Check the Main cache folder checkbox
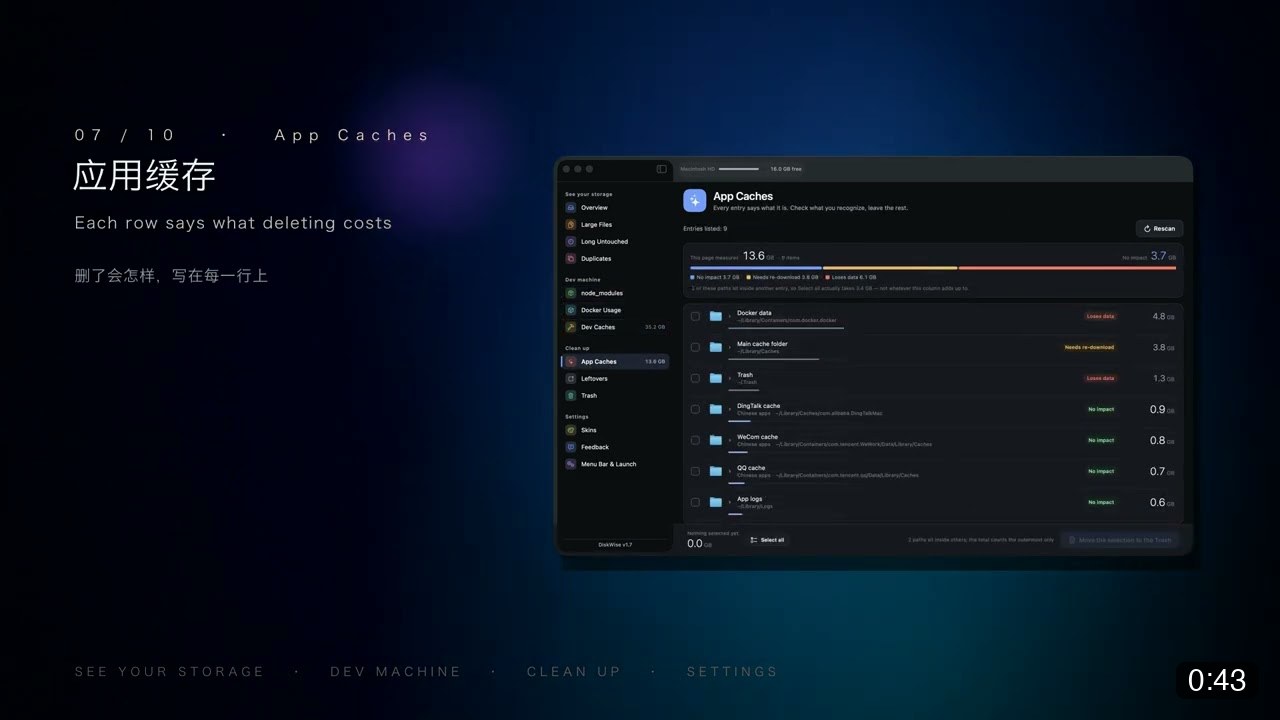The width and height of the screenshot is (1280, 720). click(696, 347)
